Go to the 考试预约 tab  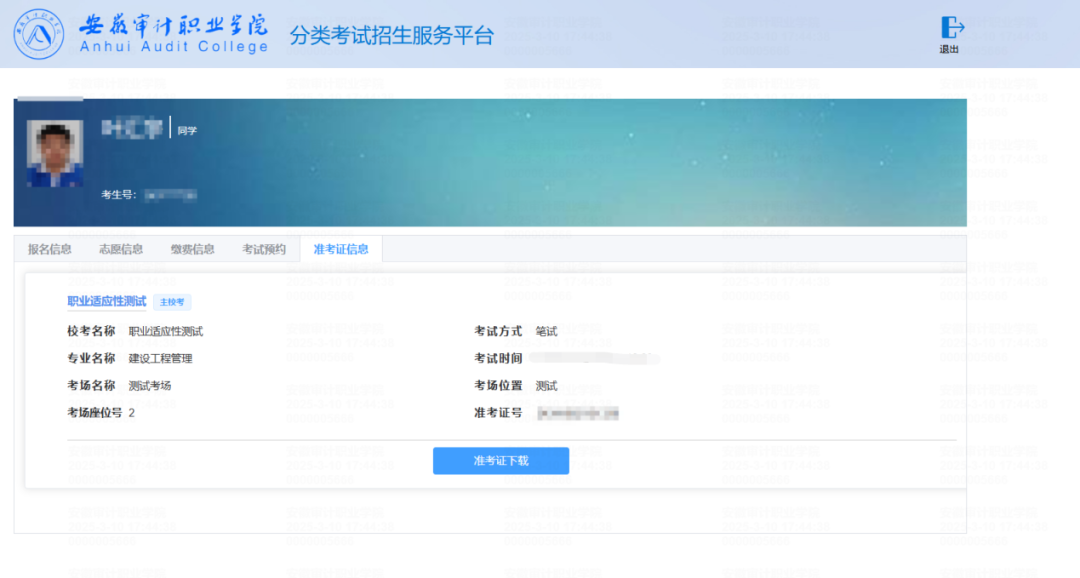(264, 249)
